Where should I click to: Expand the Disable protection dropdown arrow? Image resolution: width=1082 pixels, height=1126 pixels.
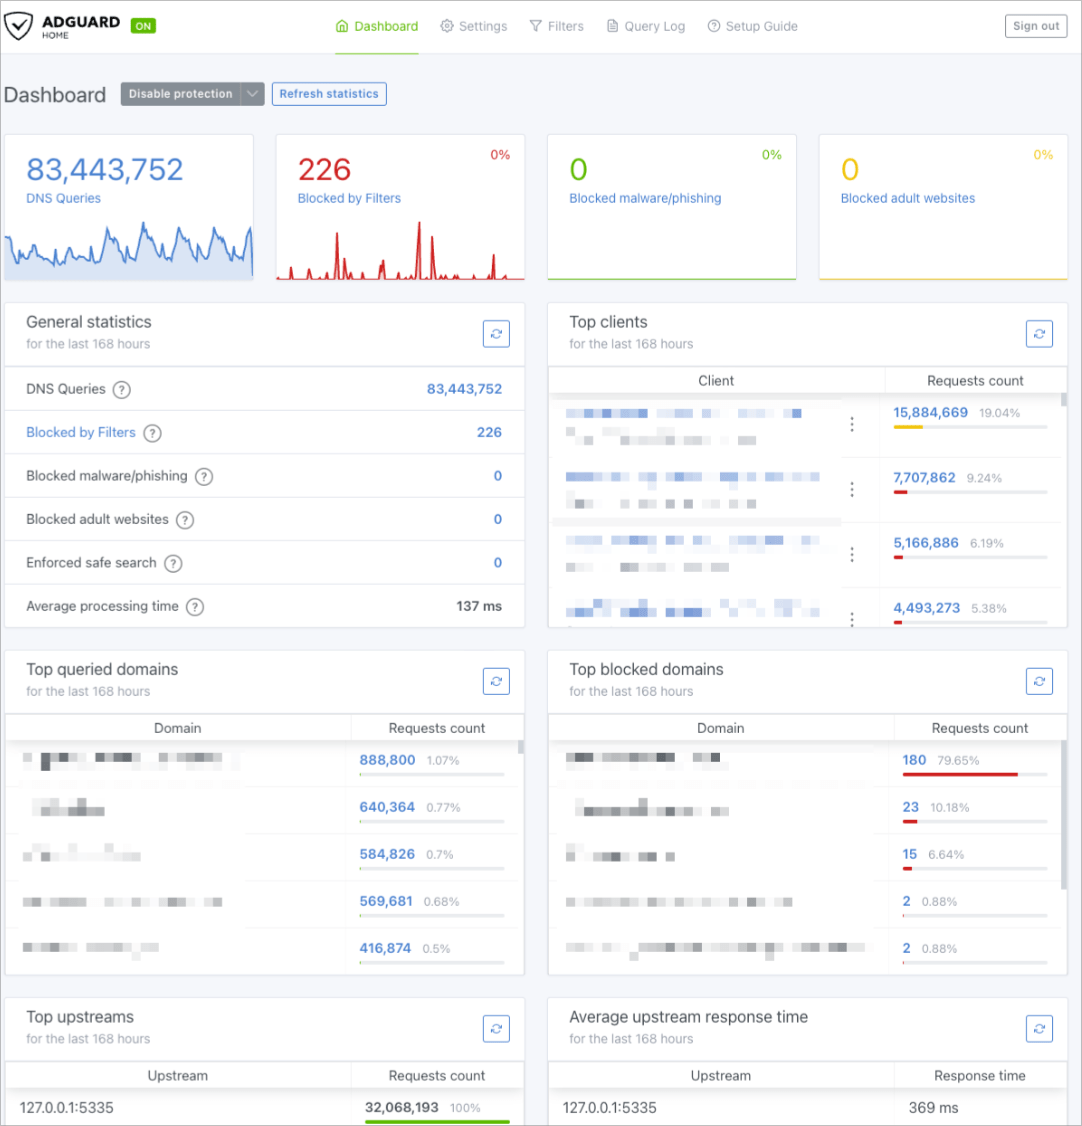click(x=252, y=94)
